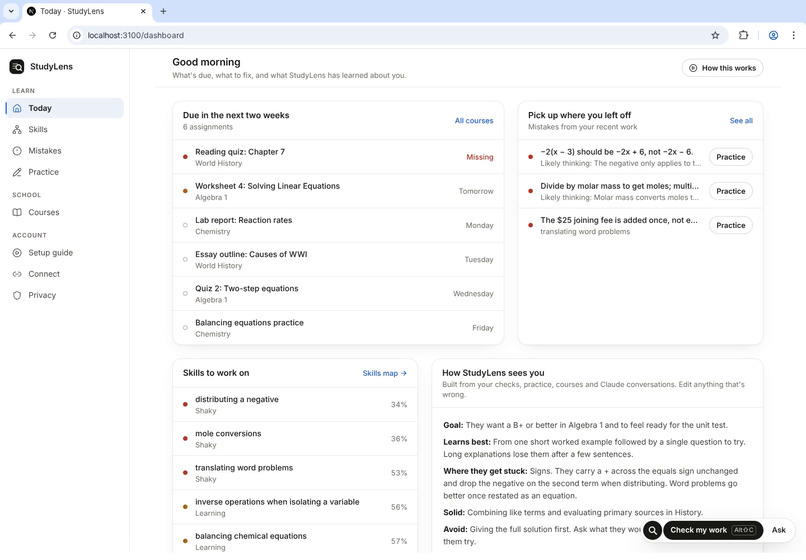Bookmark this page with star icon
The width and height of the screenshot is (806, 560).
(715, 35)
